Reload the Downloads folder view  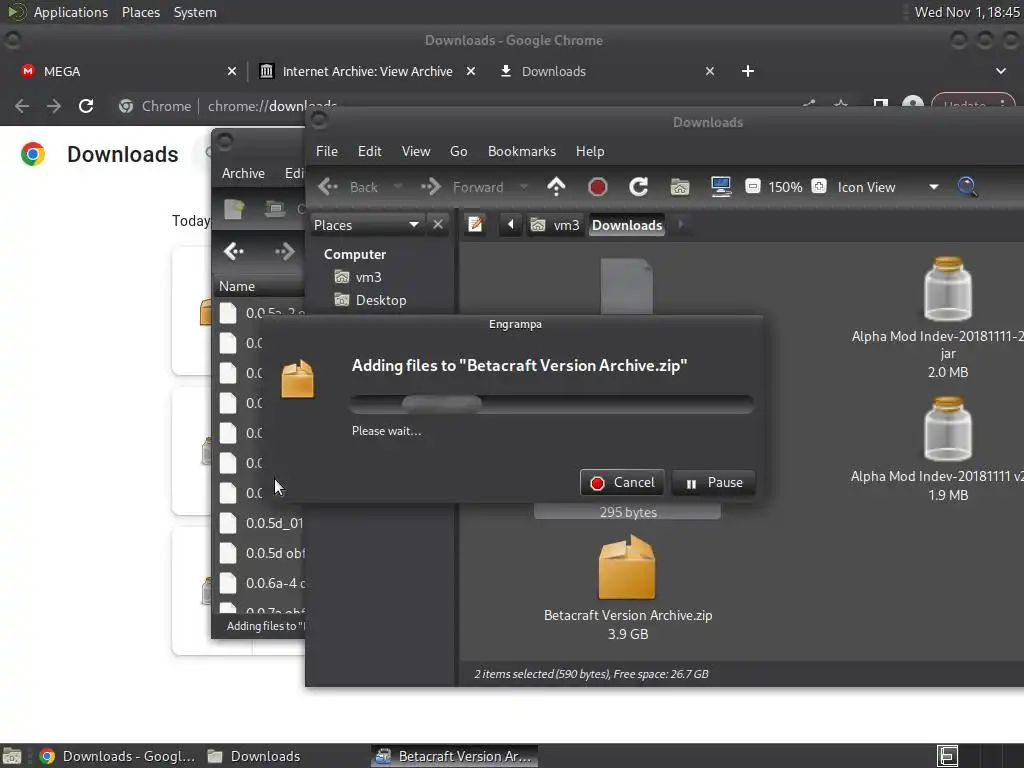tap(638, 187)
